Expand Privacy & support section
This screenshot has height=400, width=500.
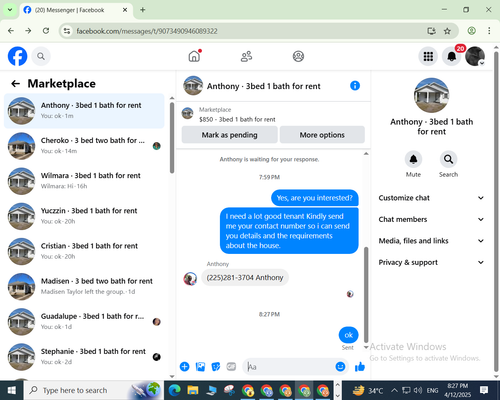coord(431,262)
